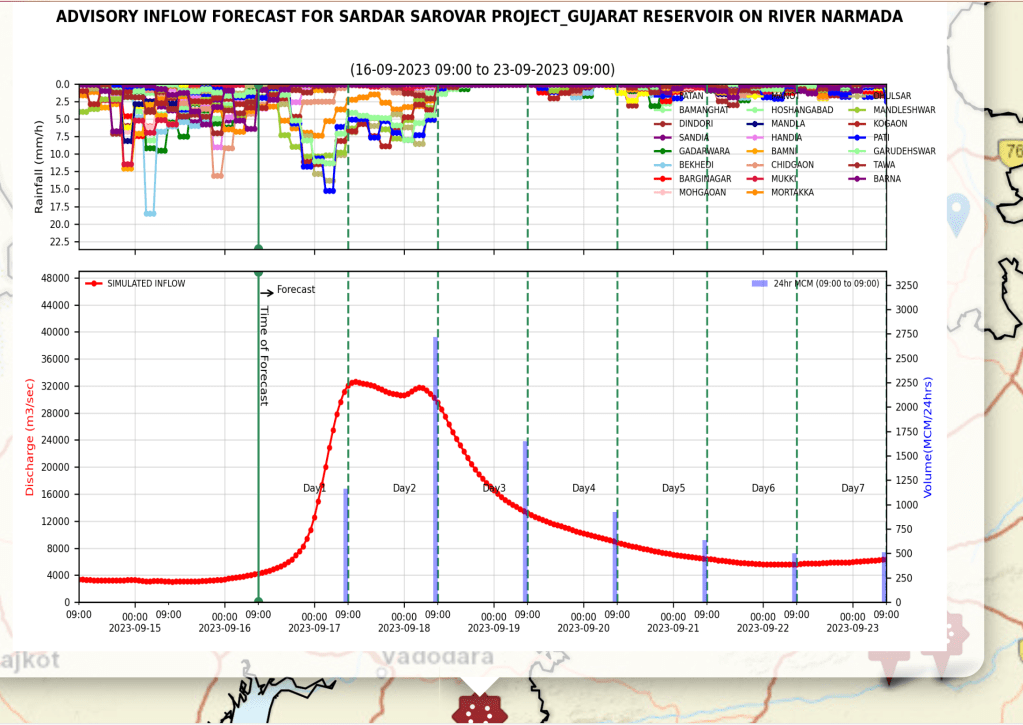Select the 24hr MCM legend swatch
Viewport: 1023px width, 725px height.
click(759, 284)
